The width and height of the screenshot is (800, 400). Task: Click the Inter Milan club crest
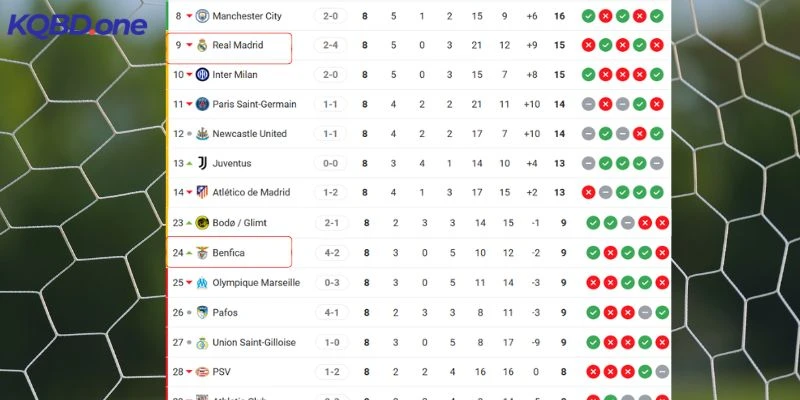[x=202, y=75]
